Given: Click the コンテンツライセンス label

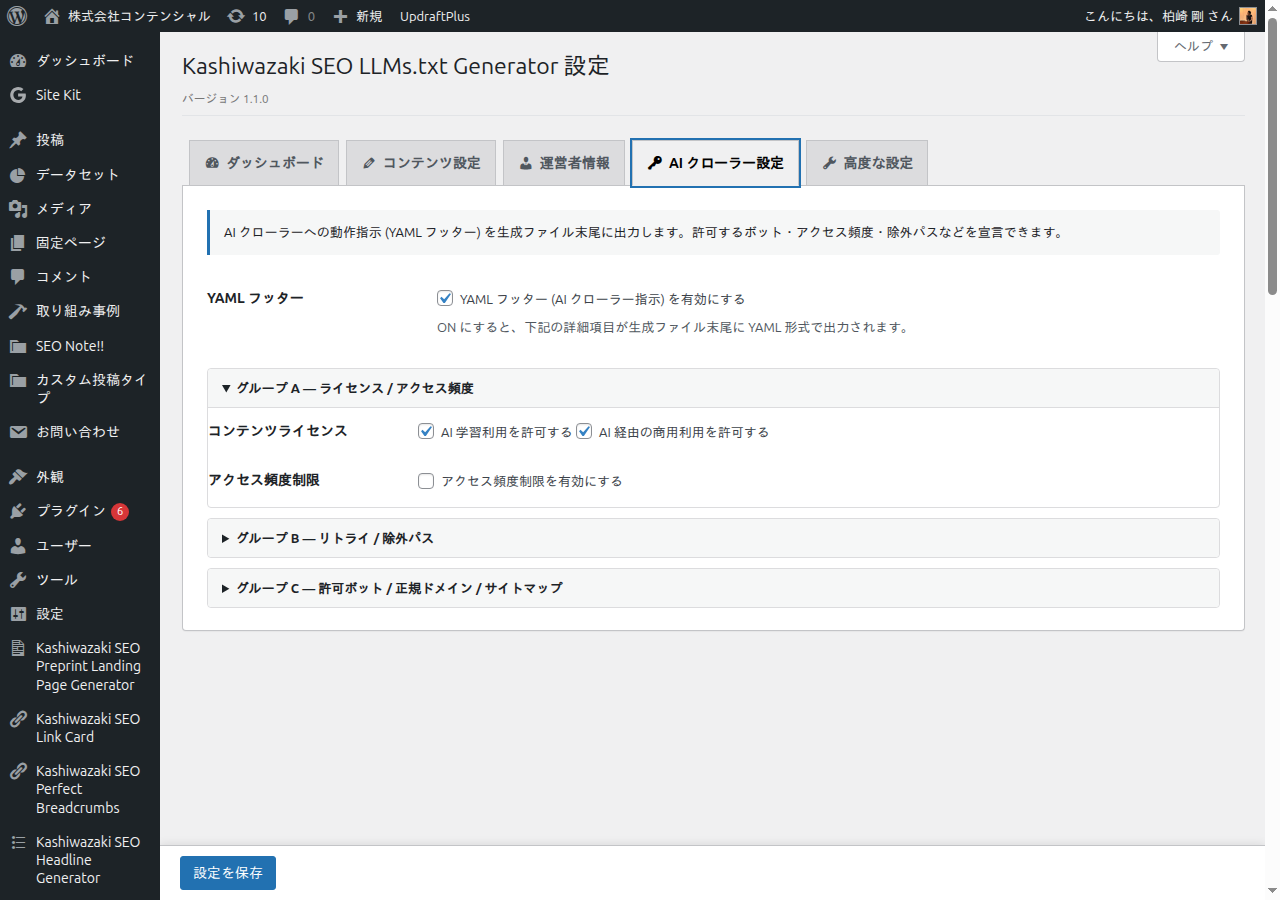Looking at the screenshot, I should click(278, 431).
